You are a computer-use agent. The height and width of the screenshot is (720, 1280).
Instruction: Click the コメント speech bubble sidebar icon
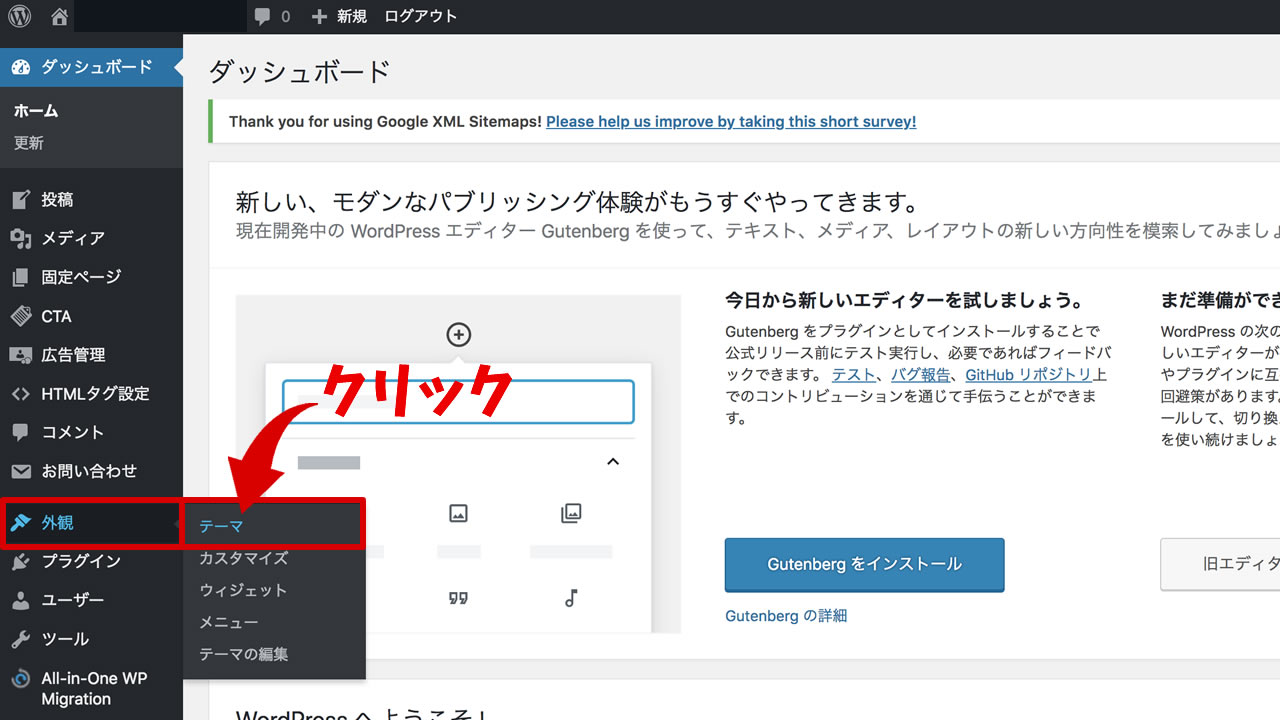[21, 433]
